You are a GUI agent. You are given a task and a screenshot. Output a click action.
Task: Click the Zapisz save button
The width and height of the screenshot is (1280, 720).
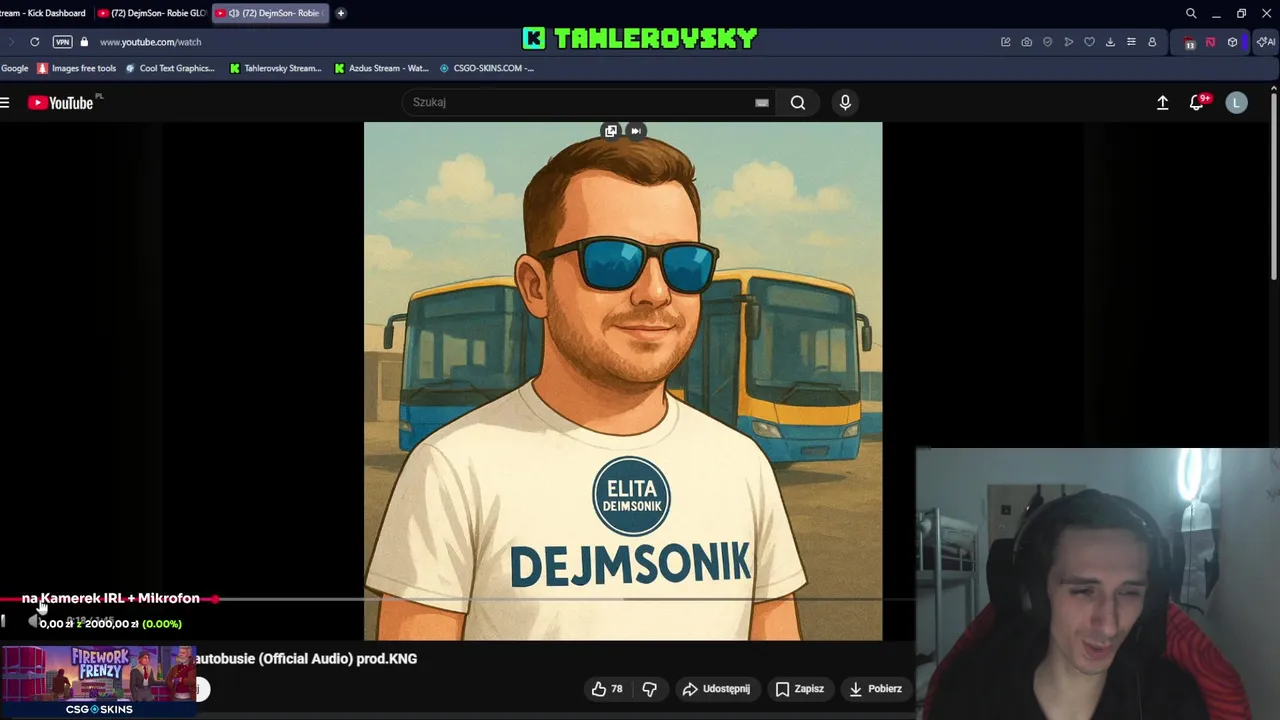800,689
